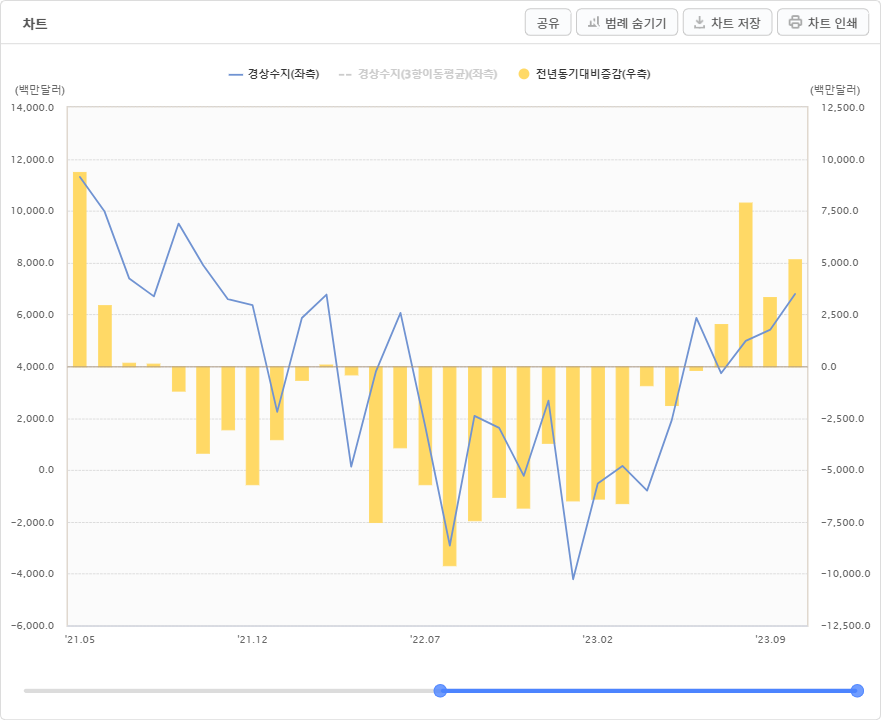The image size is (881, 720).
Task: Click the -6,000.0 left axis value
Action: tap(33, 626)
